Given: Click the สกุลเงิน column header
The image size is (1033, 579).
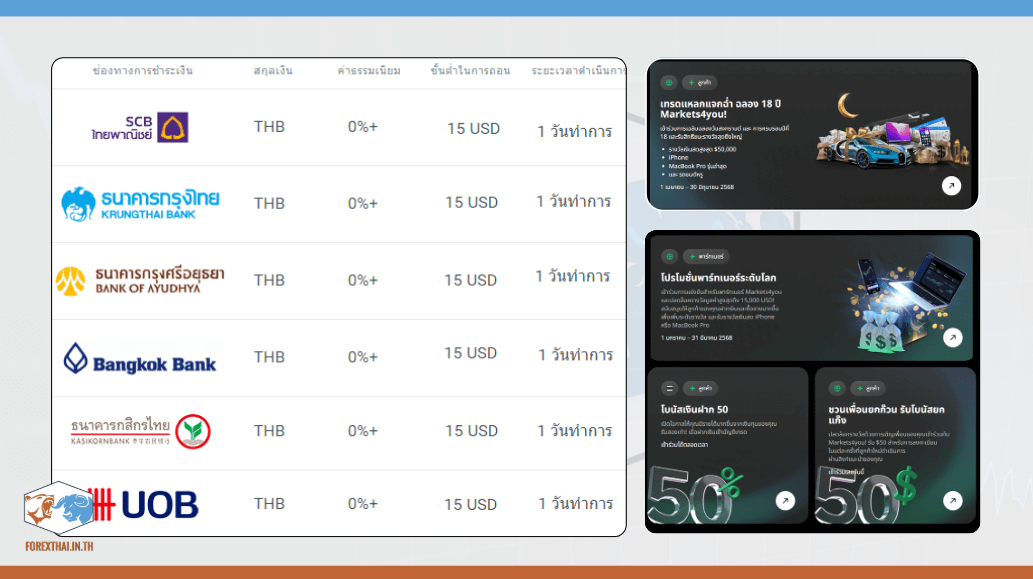Looking at the screenshot, I should click(273, 70).
